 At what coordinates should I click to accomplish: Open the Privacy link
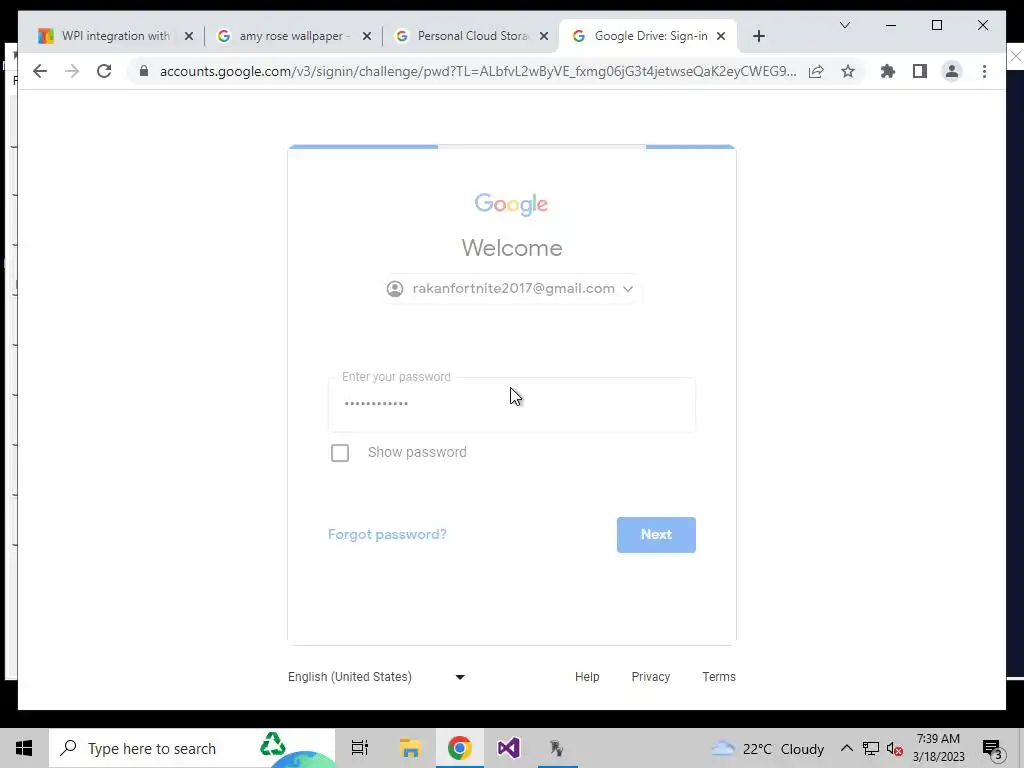tap(650, 677)
